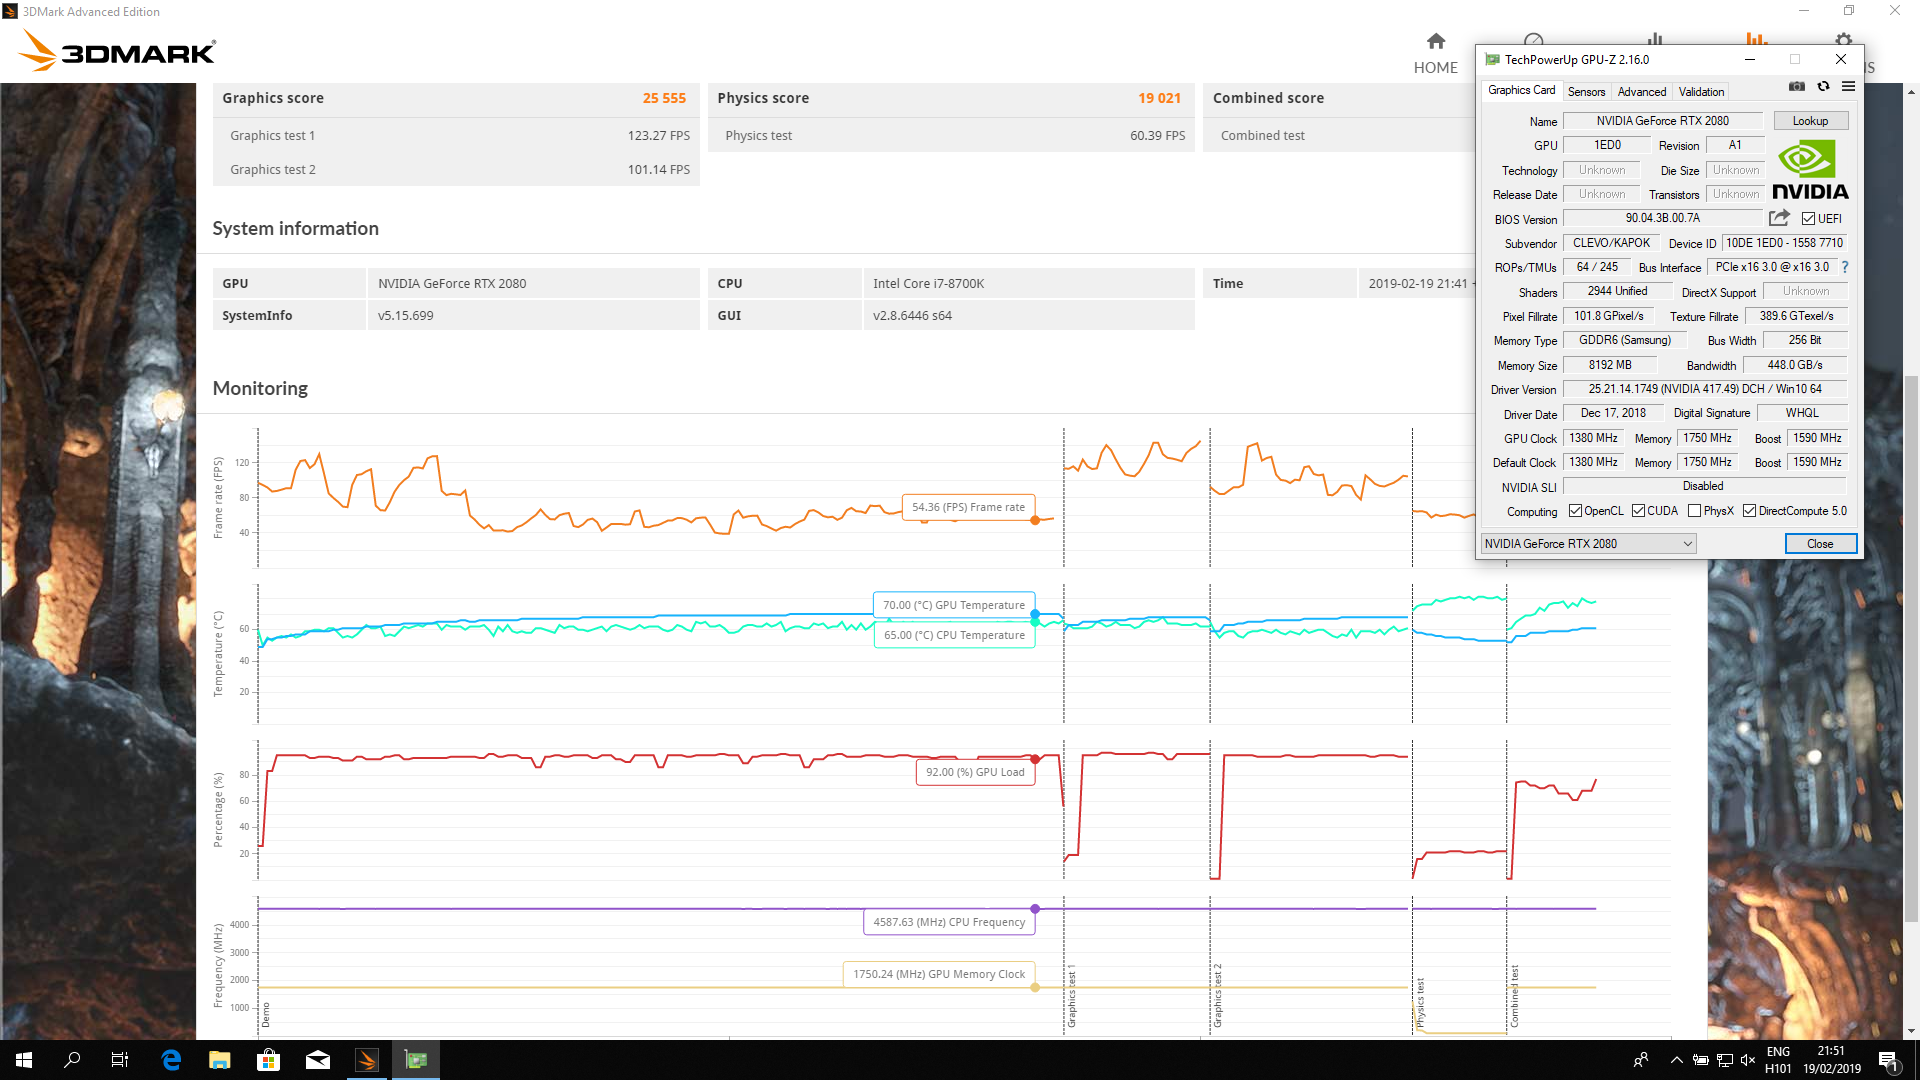Click the ENG H101 language indicator
This screenshot has height=1080, width=1920.
coord(1778,1060)
